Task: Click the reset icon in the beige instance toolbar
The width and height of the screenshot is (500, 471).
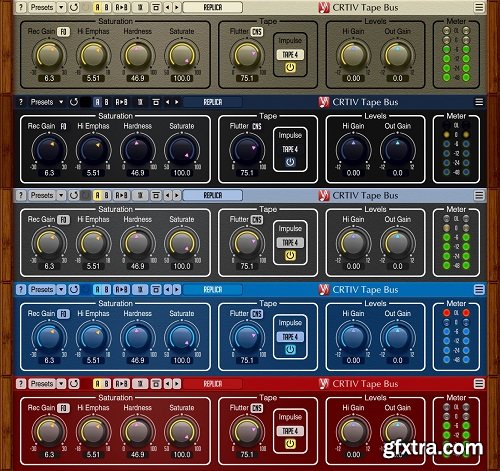Action: pos(74,7)
